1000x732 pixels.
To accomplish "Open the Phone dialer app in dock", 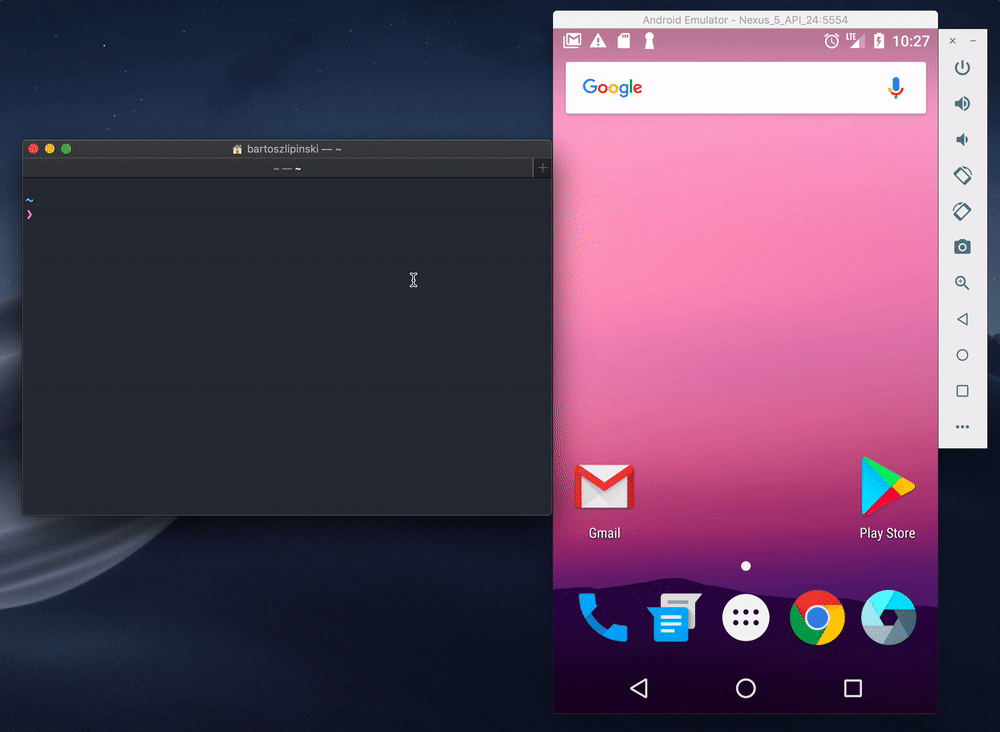I will 603,617.
